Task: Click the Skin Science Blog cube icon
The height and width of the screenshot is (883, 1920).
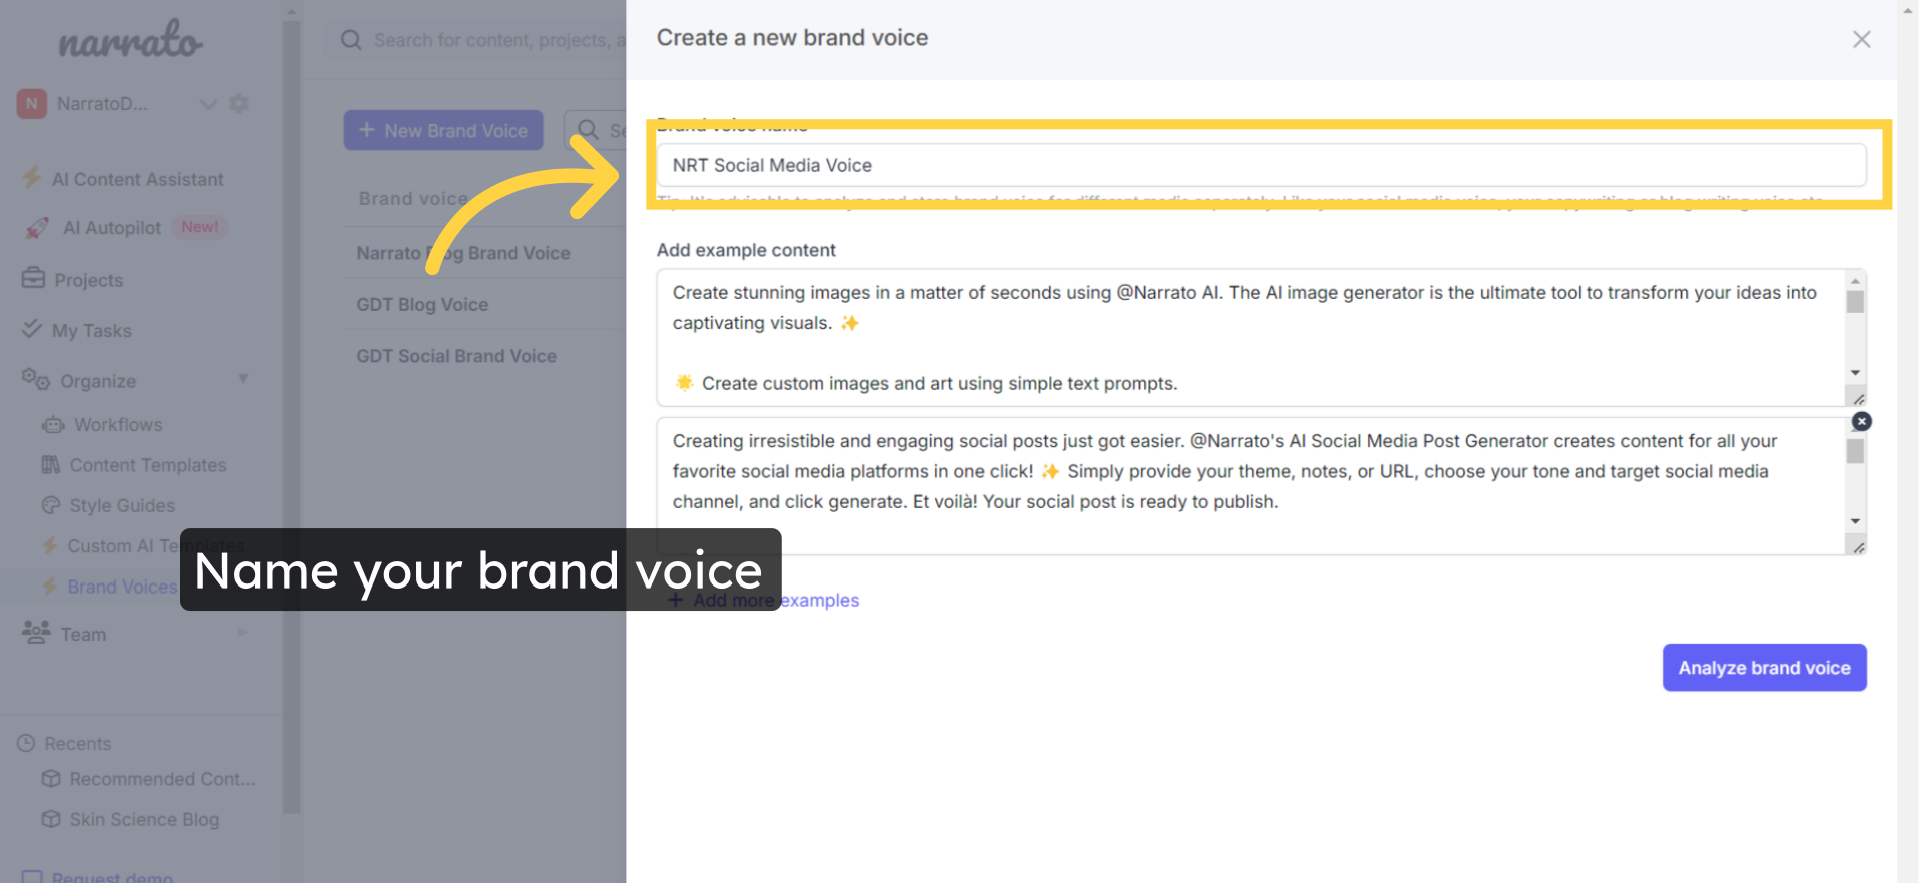Action: [51, 818]
